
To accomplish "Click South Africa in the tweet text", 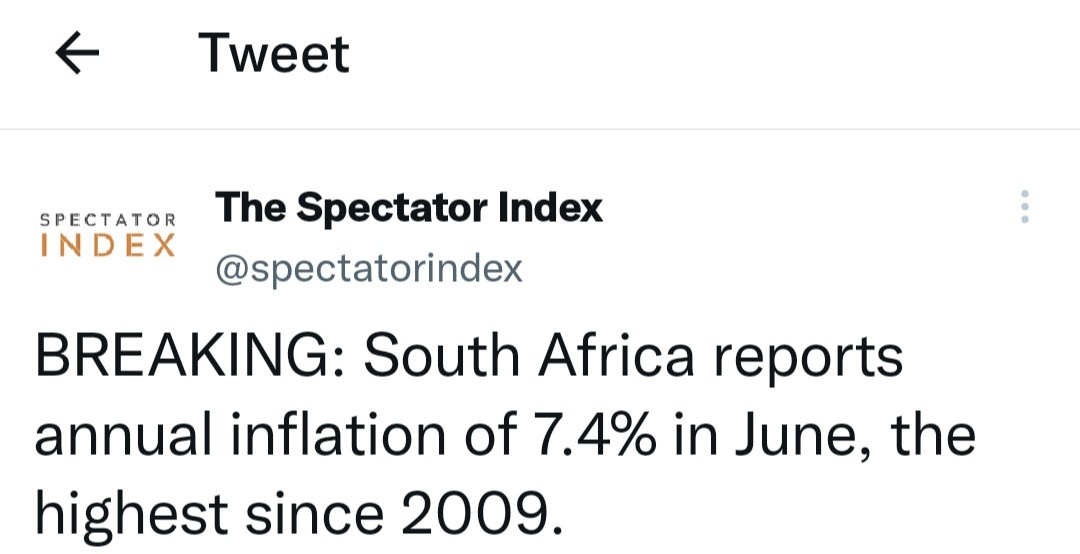I will (529, 356).
